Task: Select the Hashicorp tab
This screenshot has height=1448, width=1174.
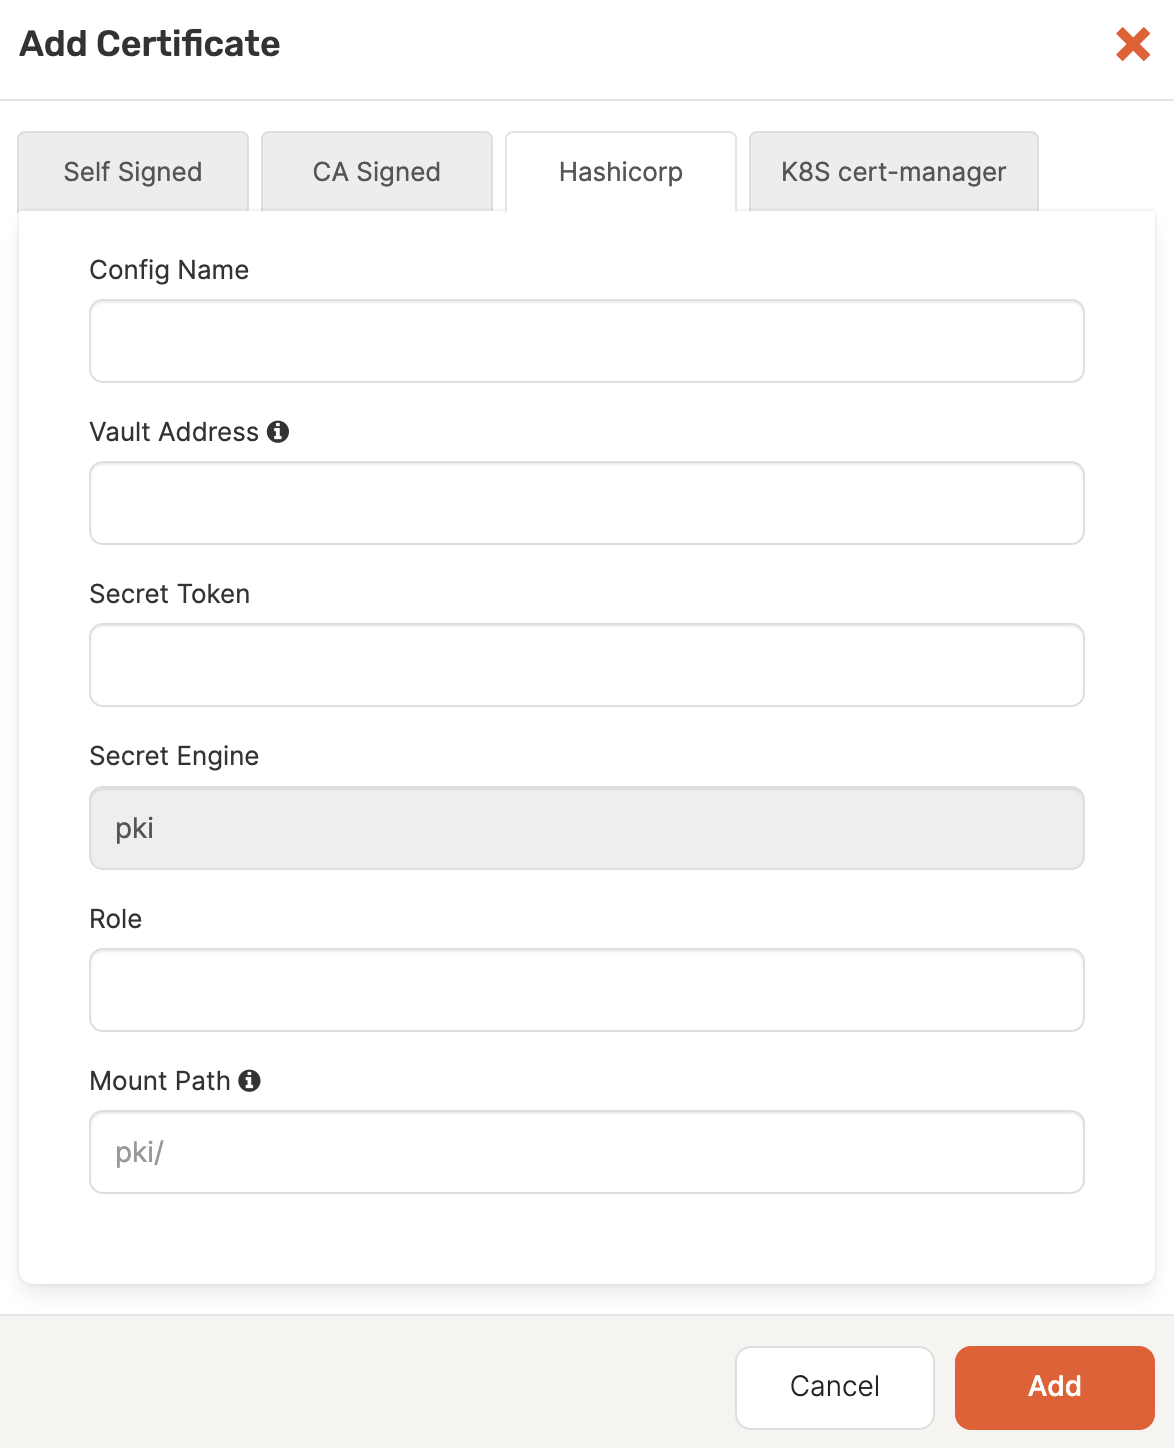Action: tap(620, 171)
